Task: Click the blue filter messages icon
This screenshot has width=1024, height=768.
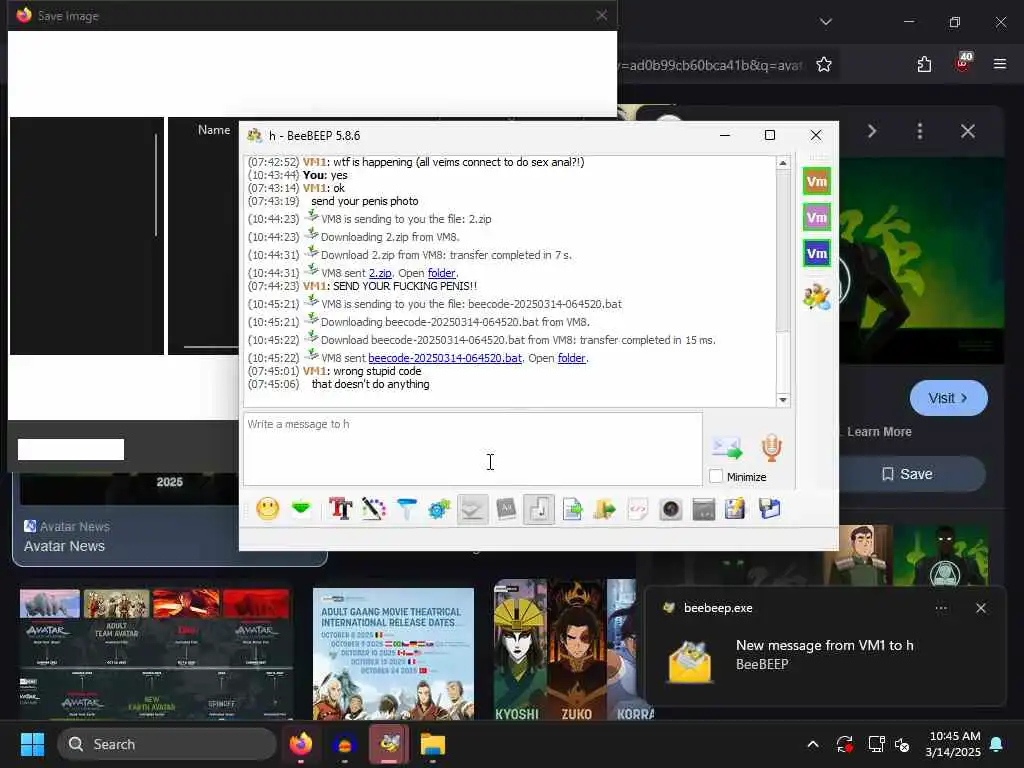Action: point(406,509)
